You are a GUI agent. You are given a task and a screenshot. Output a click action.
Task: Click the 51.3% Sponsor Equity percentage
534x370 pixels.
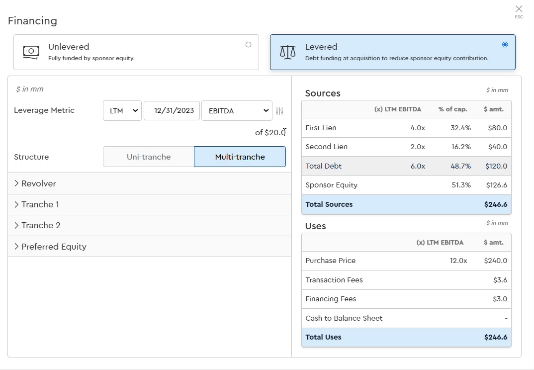[461, 185]
